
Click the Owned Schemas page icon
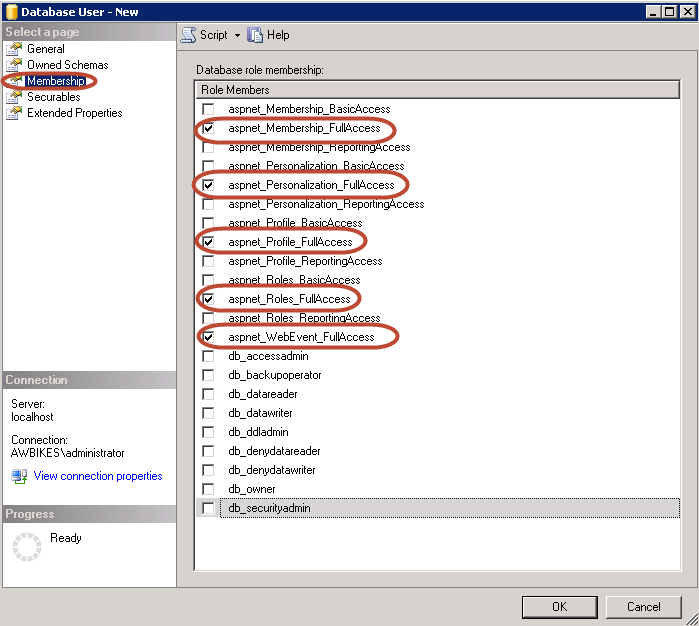[14, 65]
